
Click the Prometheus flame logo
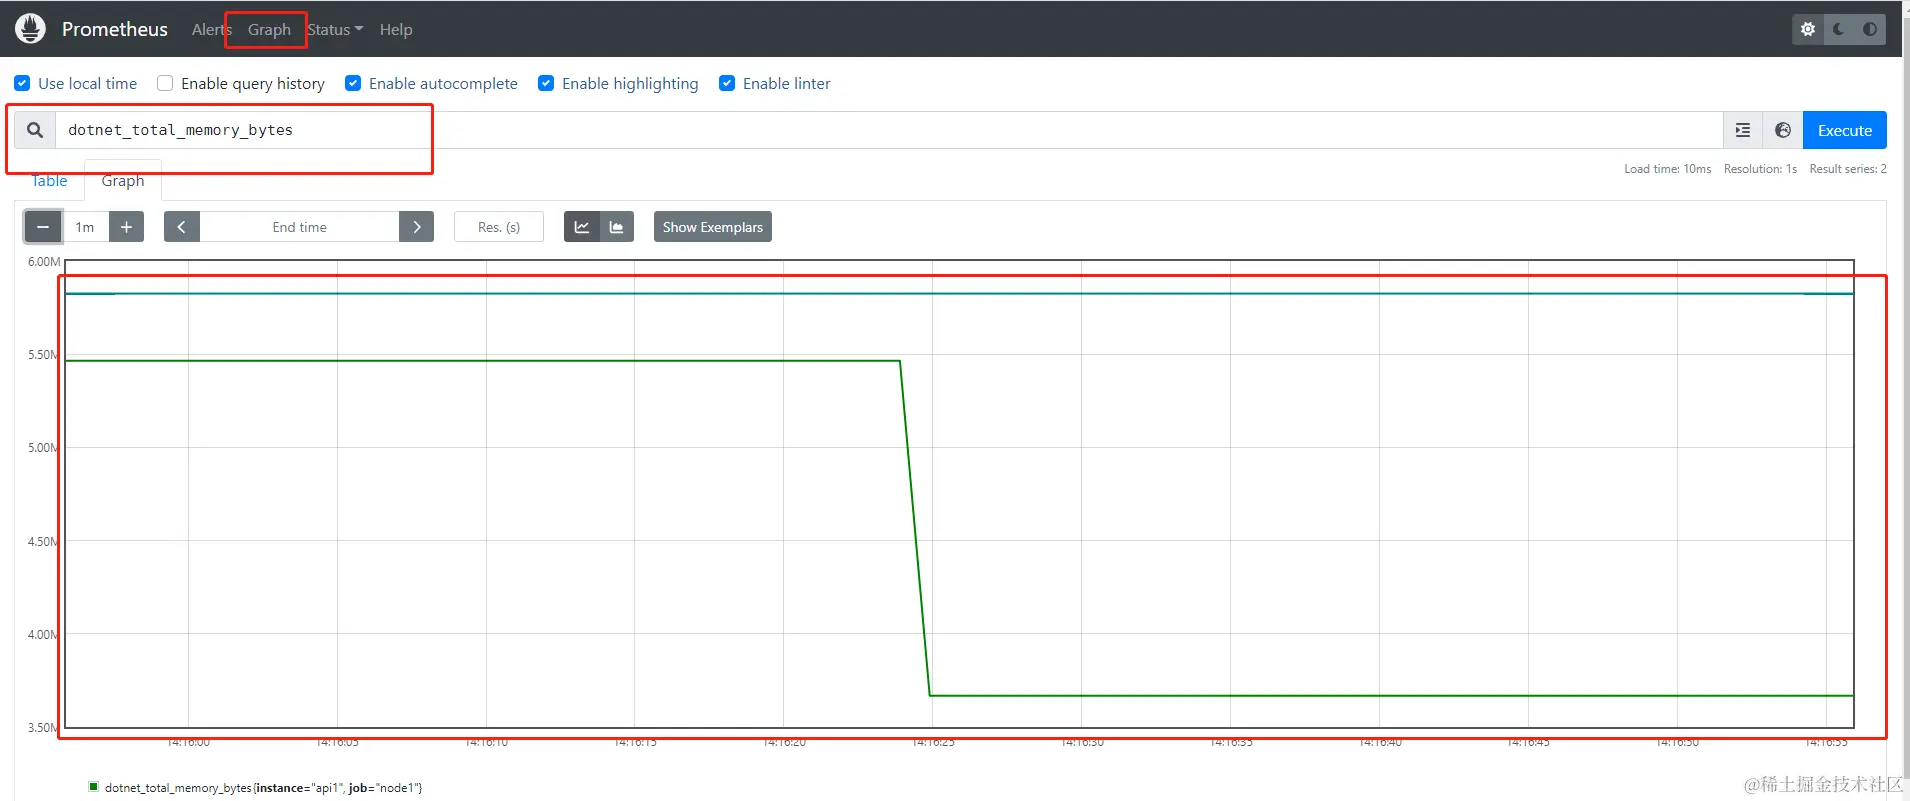click(30, 29)
